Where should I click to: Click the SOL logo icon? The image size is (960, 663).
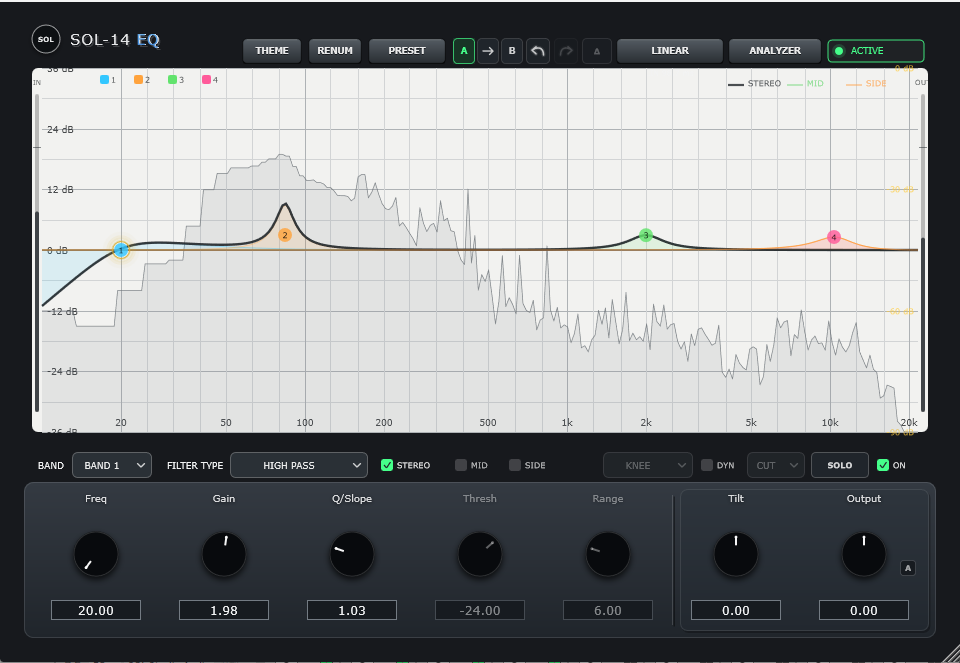click(46, 40)
